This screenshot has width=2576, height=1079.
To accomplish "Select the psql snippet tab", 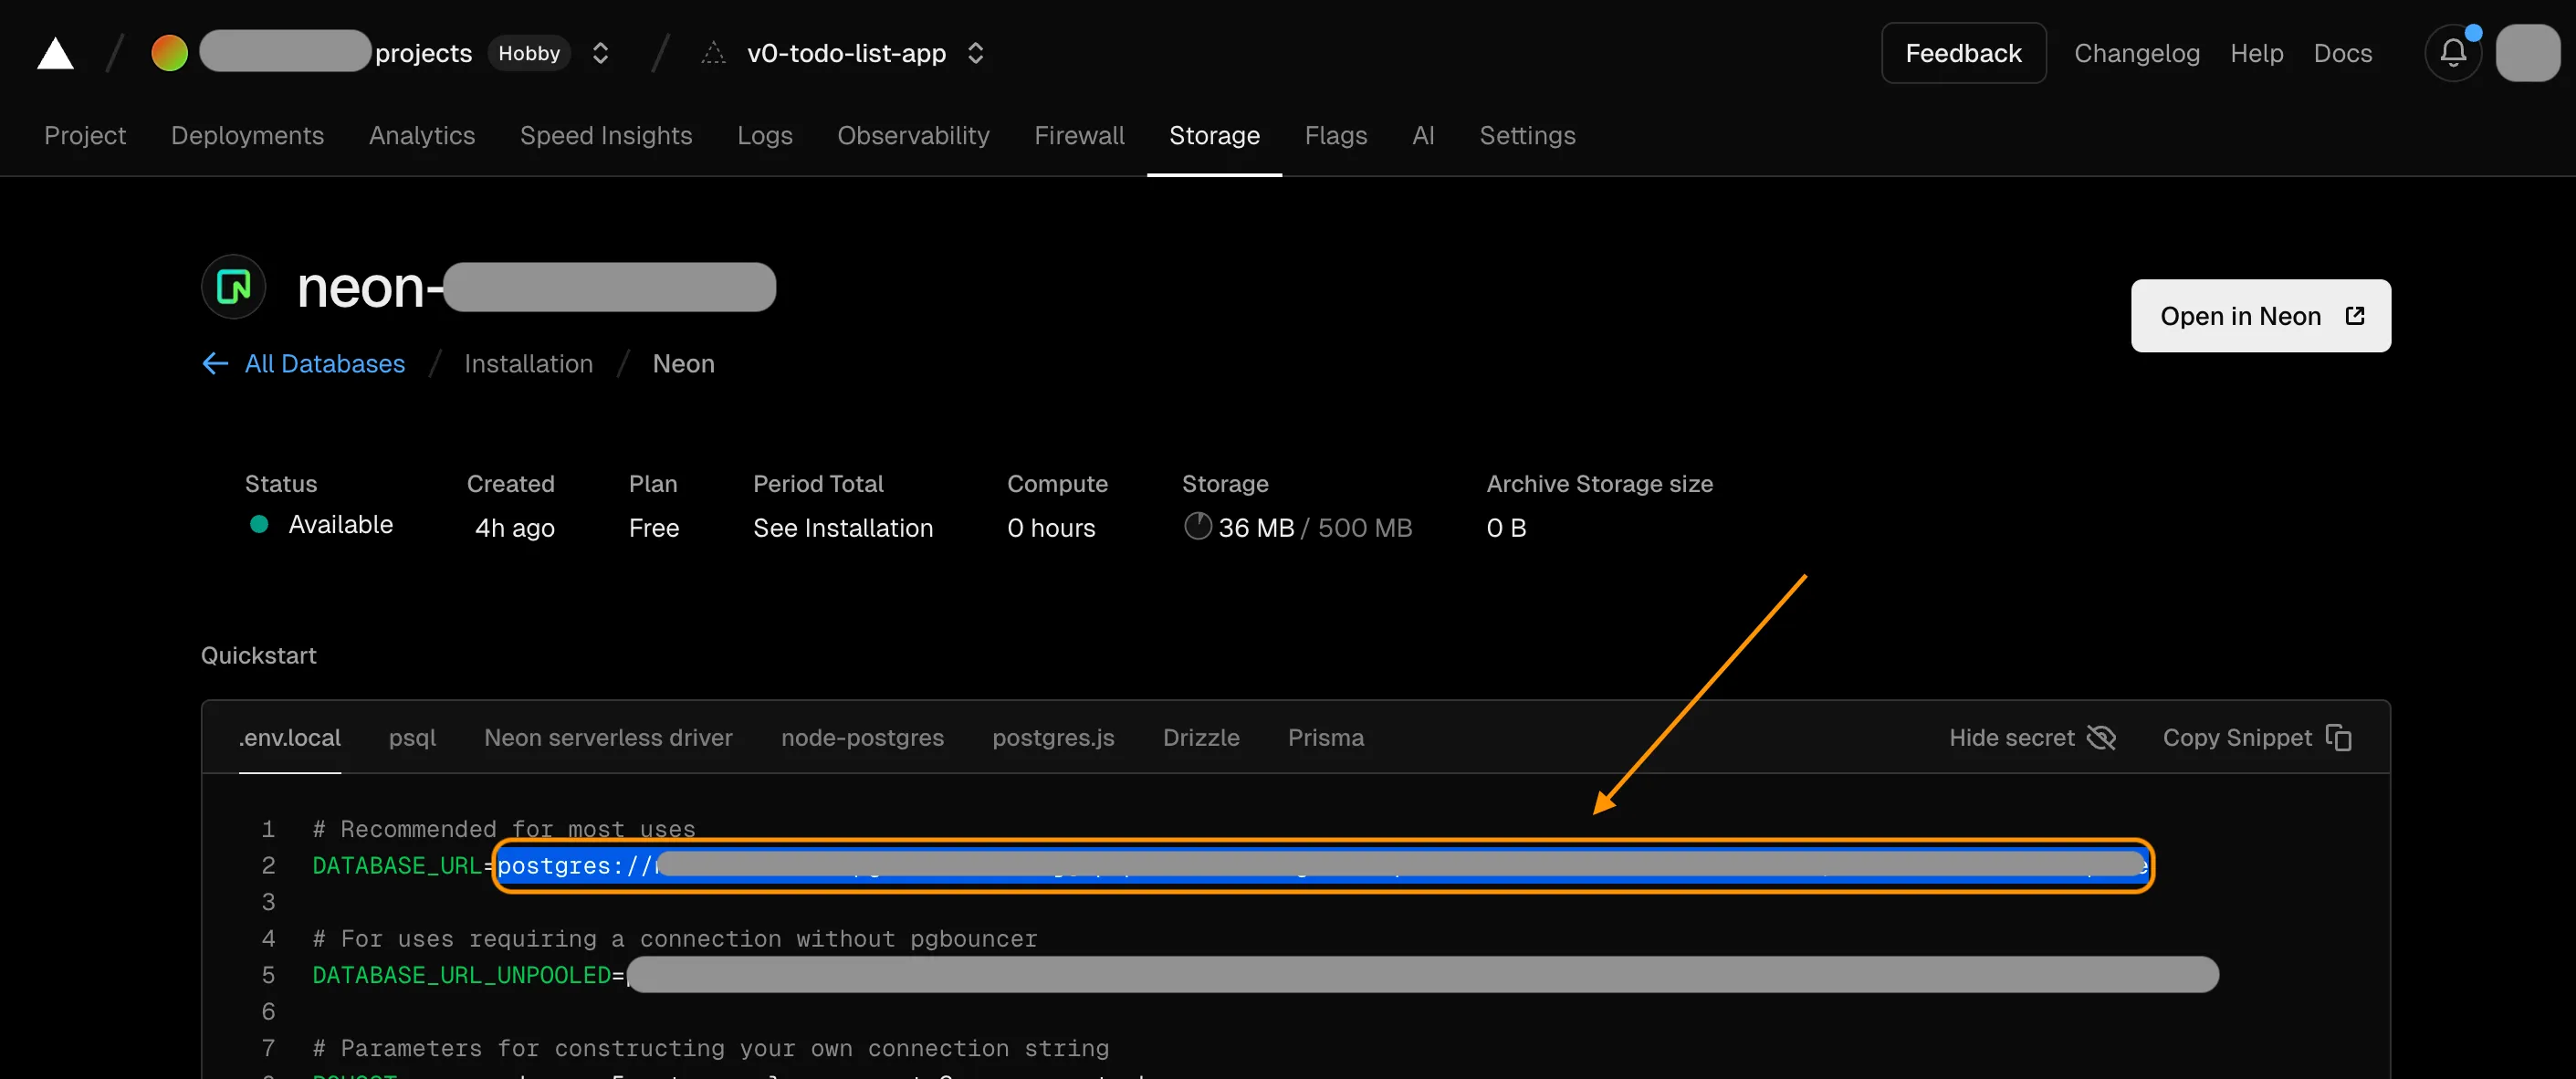I will [412, 737].
